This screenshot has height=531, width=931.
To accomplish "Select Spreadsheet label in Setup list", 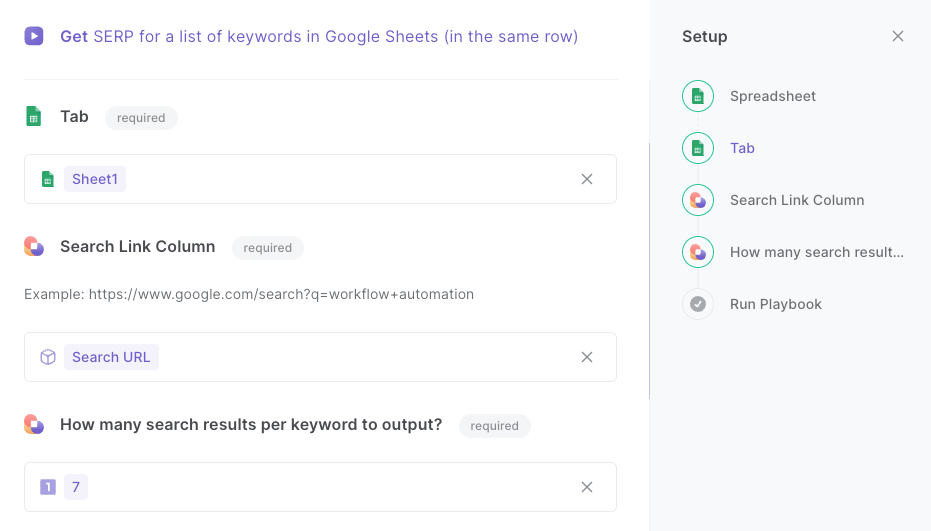I will [x=772, y=96].
